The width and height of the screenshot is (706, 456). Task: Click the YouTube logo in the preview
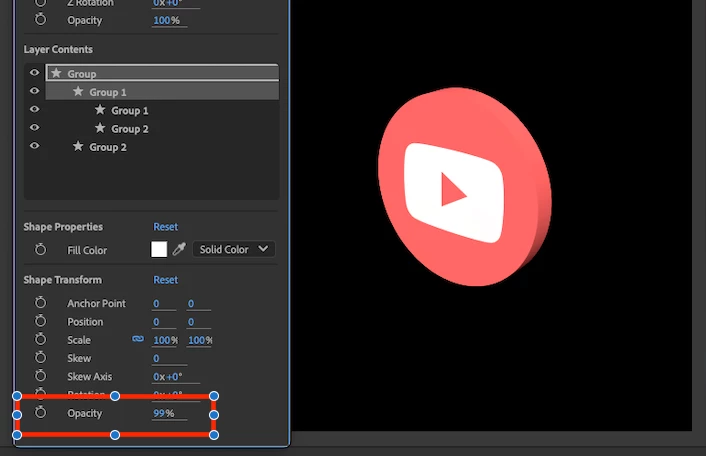(x=465, y=186)
